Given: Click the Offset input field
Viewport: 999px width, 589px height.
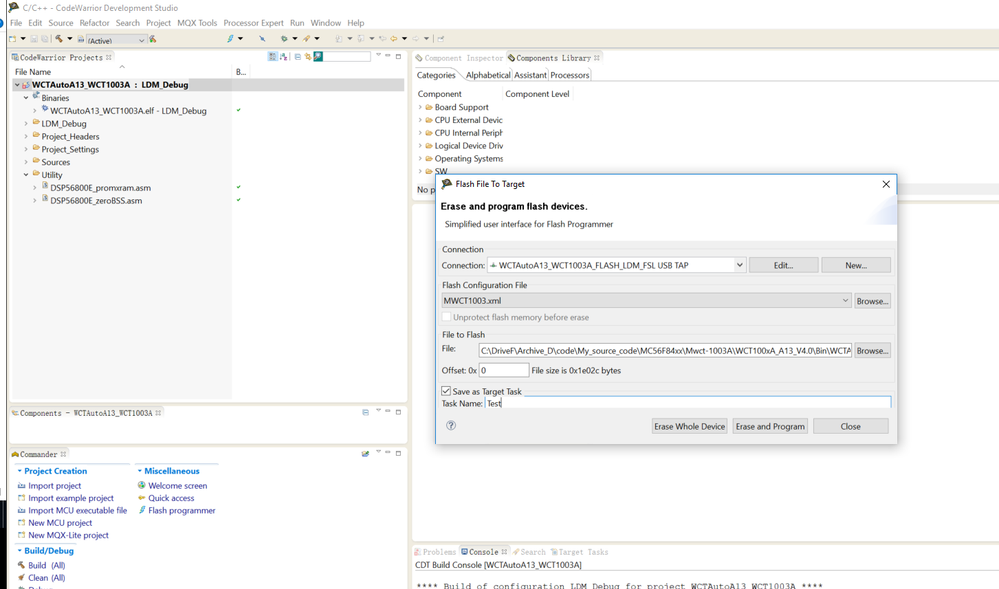Looking at the screenshot, I should [x=503, y=370].
